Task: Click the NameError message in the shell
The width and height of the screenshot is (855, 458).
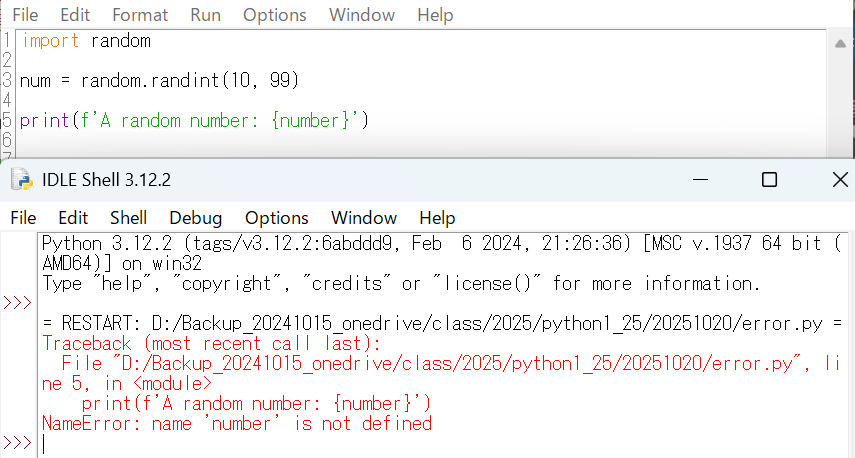Action: coord(237,423)
